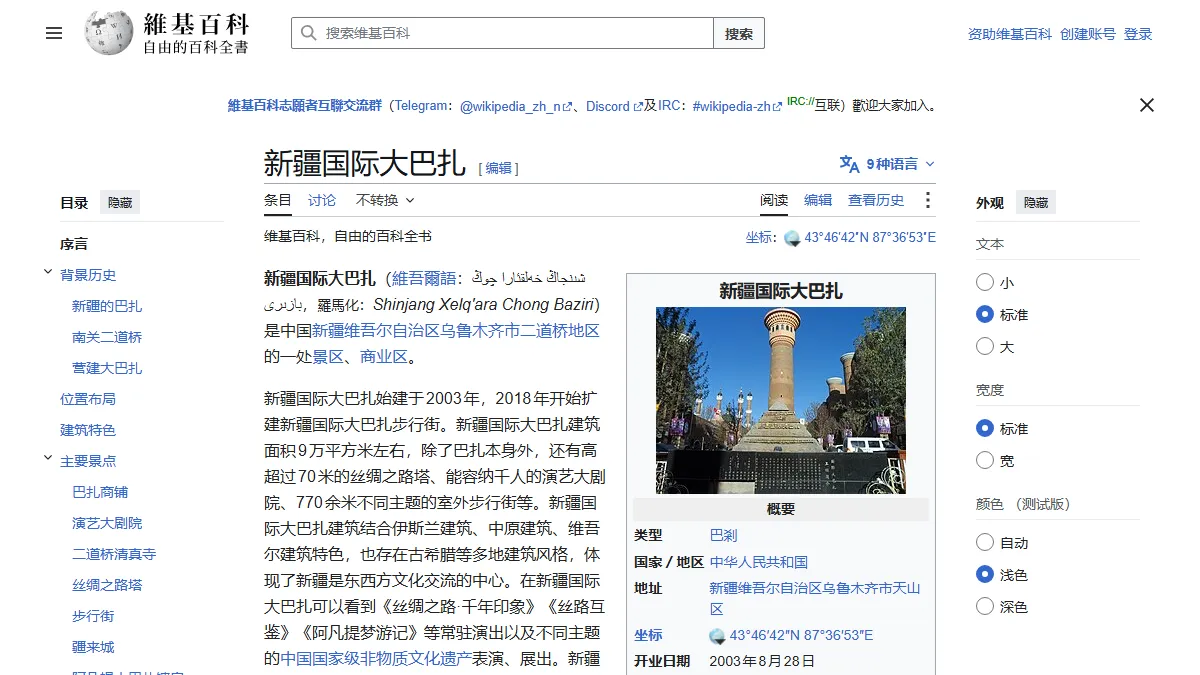The height and width of the screenshot is (675, 1200).
Task: Collapse the 主要景点 section in contents
Action: pyautogui.click(x=47, y=458)
